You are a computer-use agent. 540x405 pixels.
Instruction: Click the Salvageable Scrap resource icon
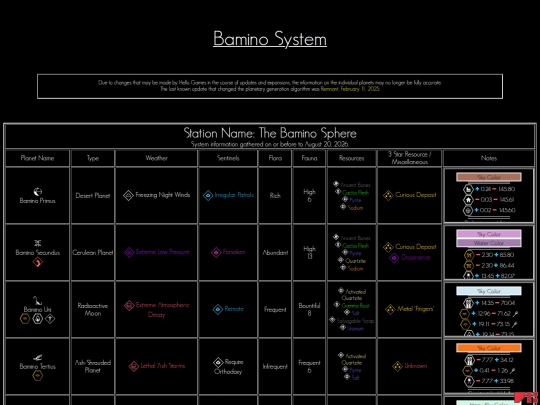332,320
